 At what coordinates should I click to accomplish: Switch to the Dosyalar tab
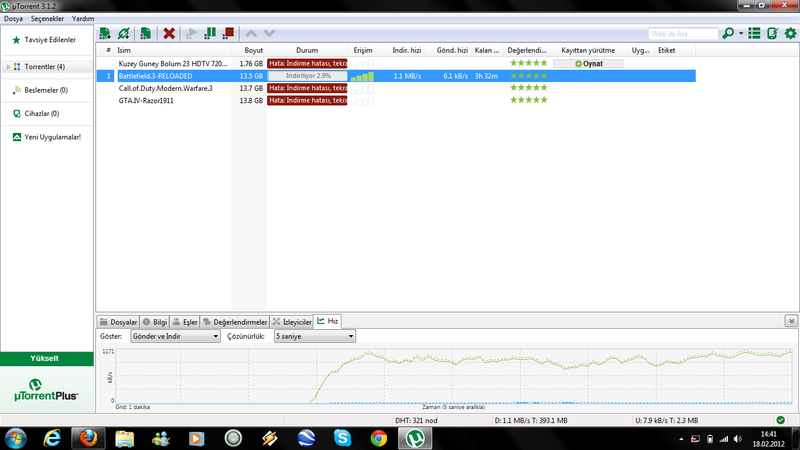point(118,322)
